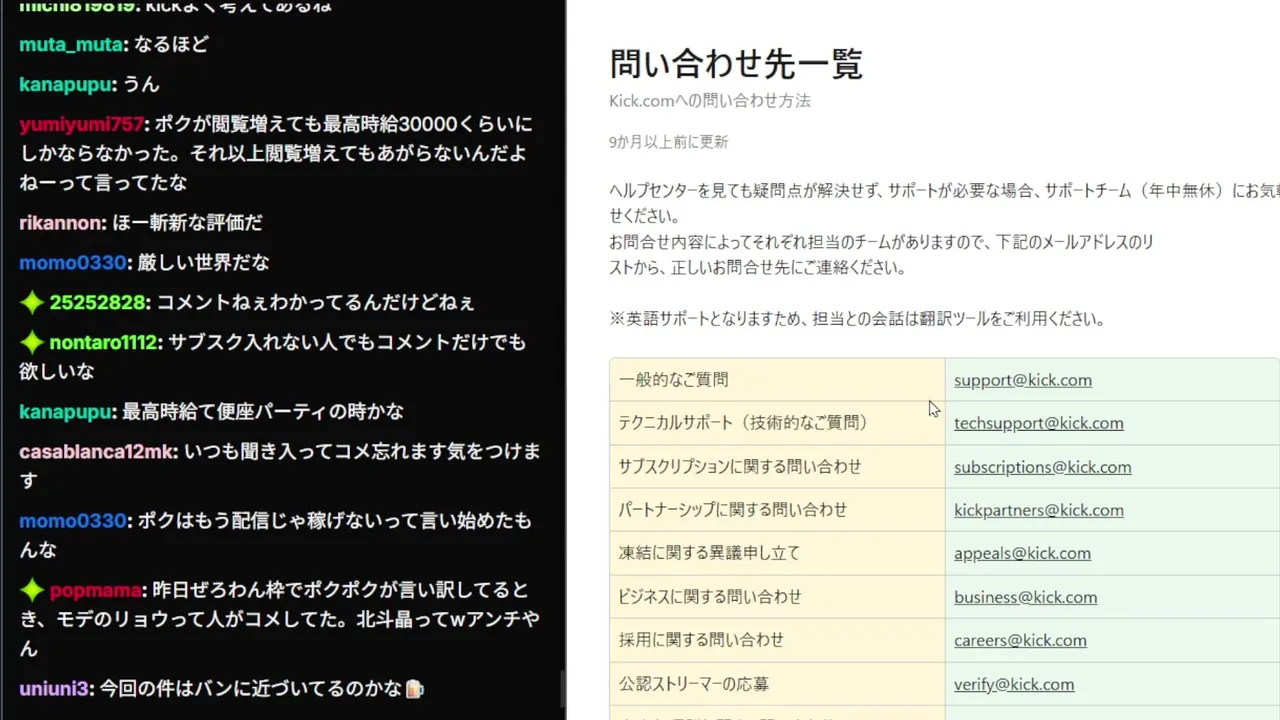Open the verify@kick.com email link
The image size is (1280, 720).
1014,684
